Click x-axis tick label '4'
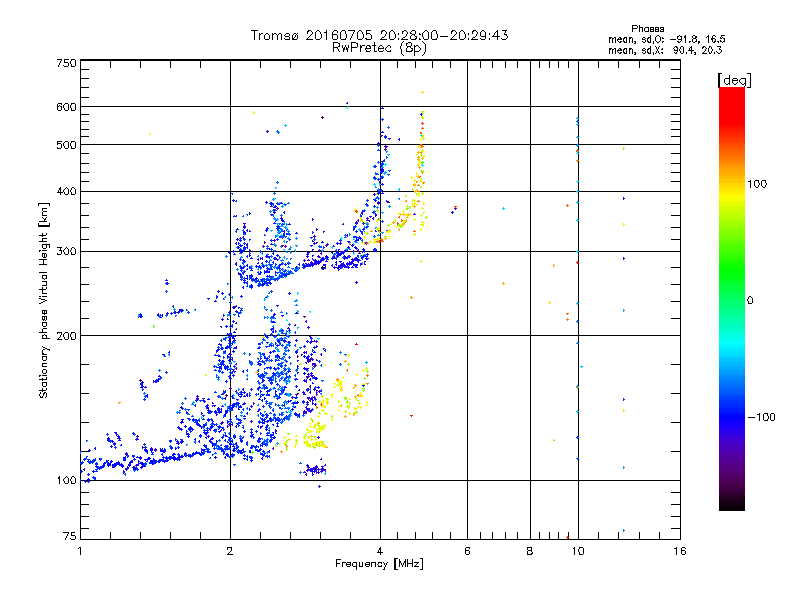Viewport: 800px width, 600px height. [x=380, y=551]
